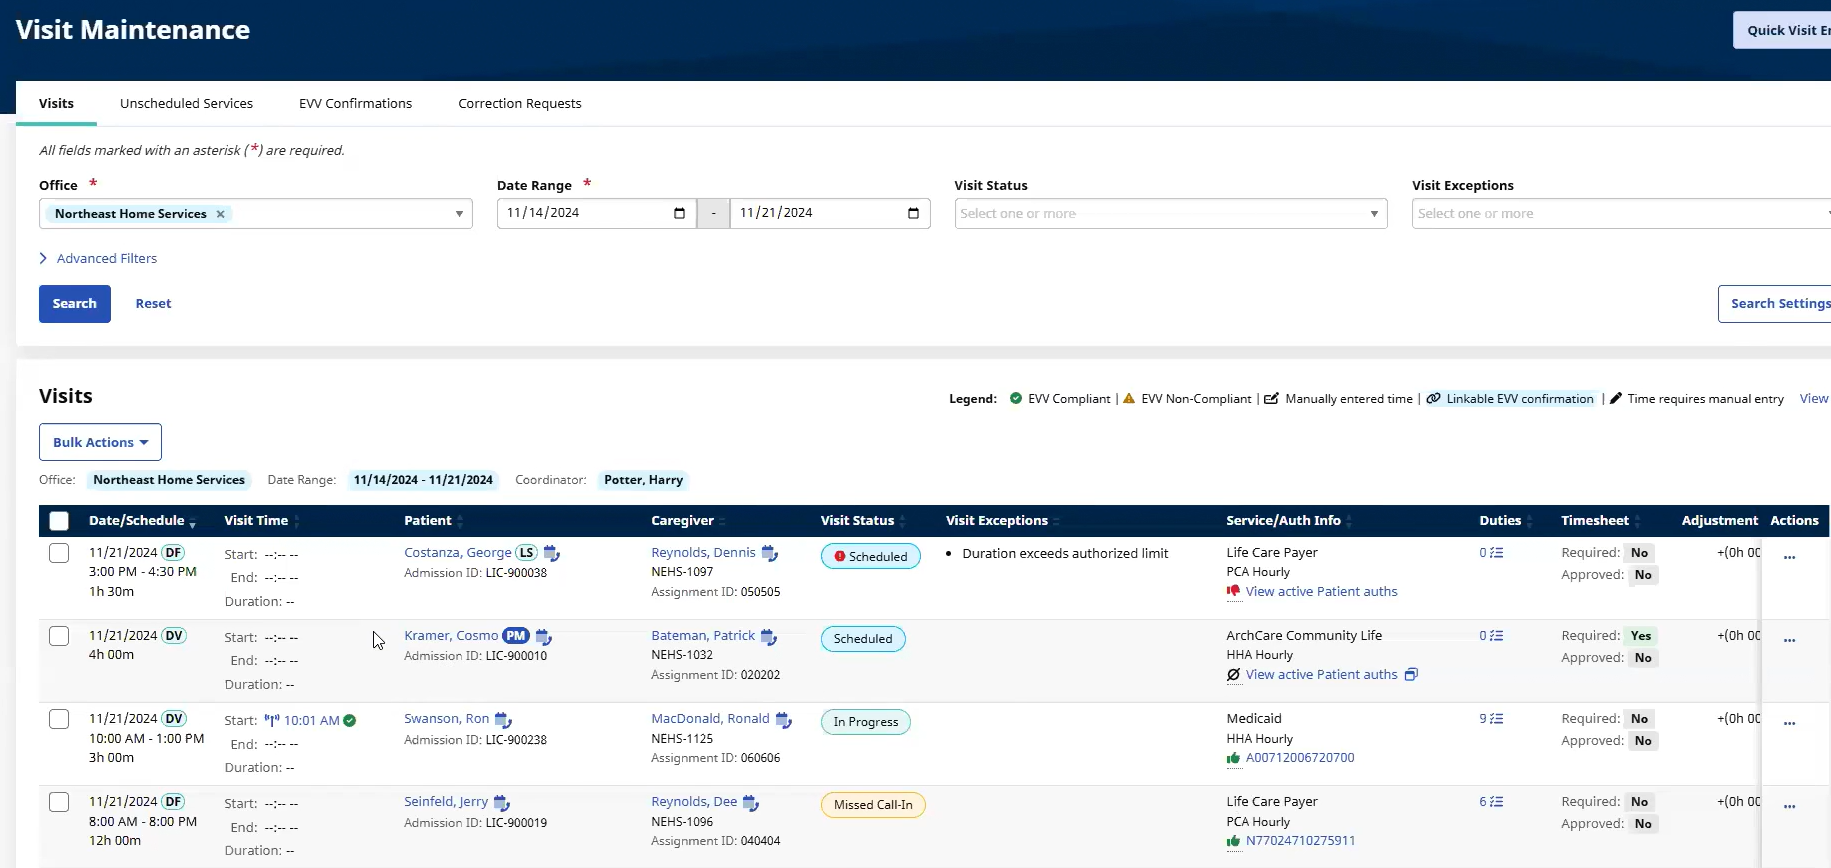Open the Visit Status dropdown
Image resolution: width=1831 pixels, height=868 pixels.
pos(1171,213)
